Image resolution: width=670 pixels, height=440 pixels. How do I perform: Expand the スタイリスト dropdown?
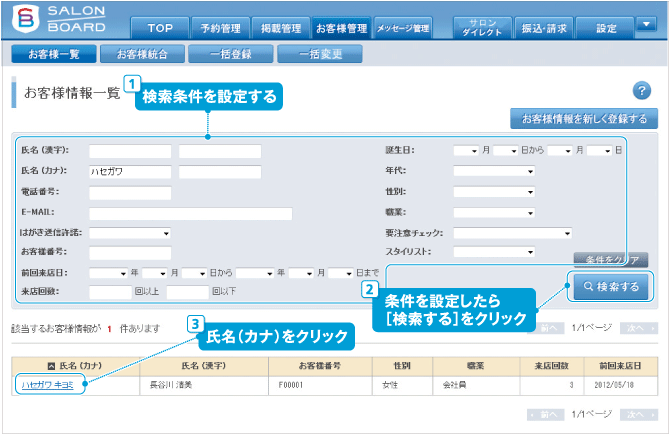tap(494, 252)
